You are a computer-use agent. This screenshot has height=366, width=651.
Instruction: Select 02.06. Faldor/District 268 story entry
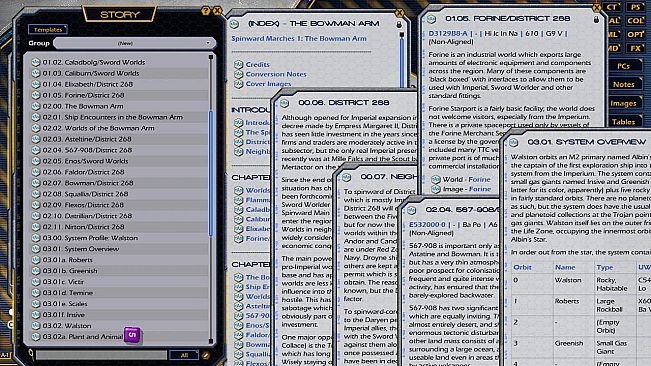pyautogui.click(x=120, y=172)
